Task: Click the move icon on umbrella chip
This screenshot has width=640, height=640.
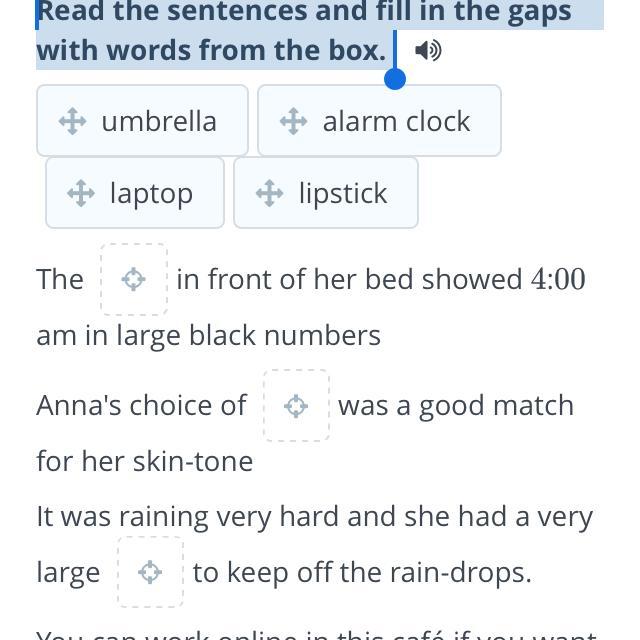Action: (72, 121)
